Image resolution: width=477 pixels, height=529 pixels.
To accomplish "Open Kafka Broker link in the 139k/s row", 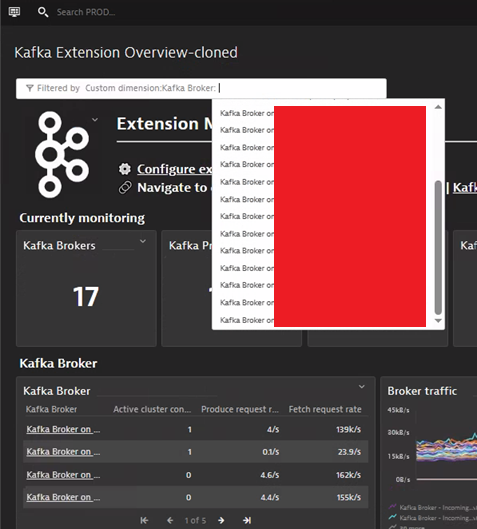I will coord(63,429).
